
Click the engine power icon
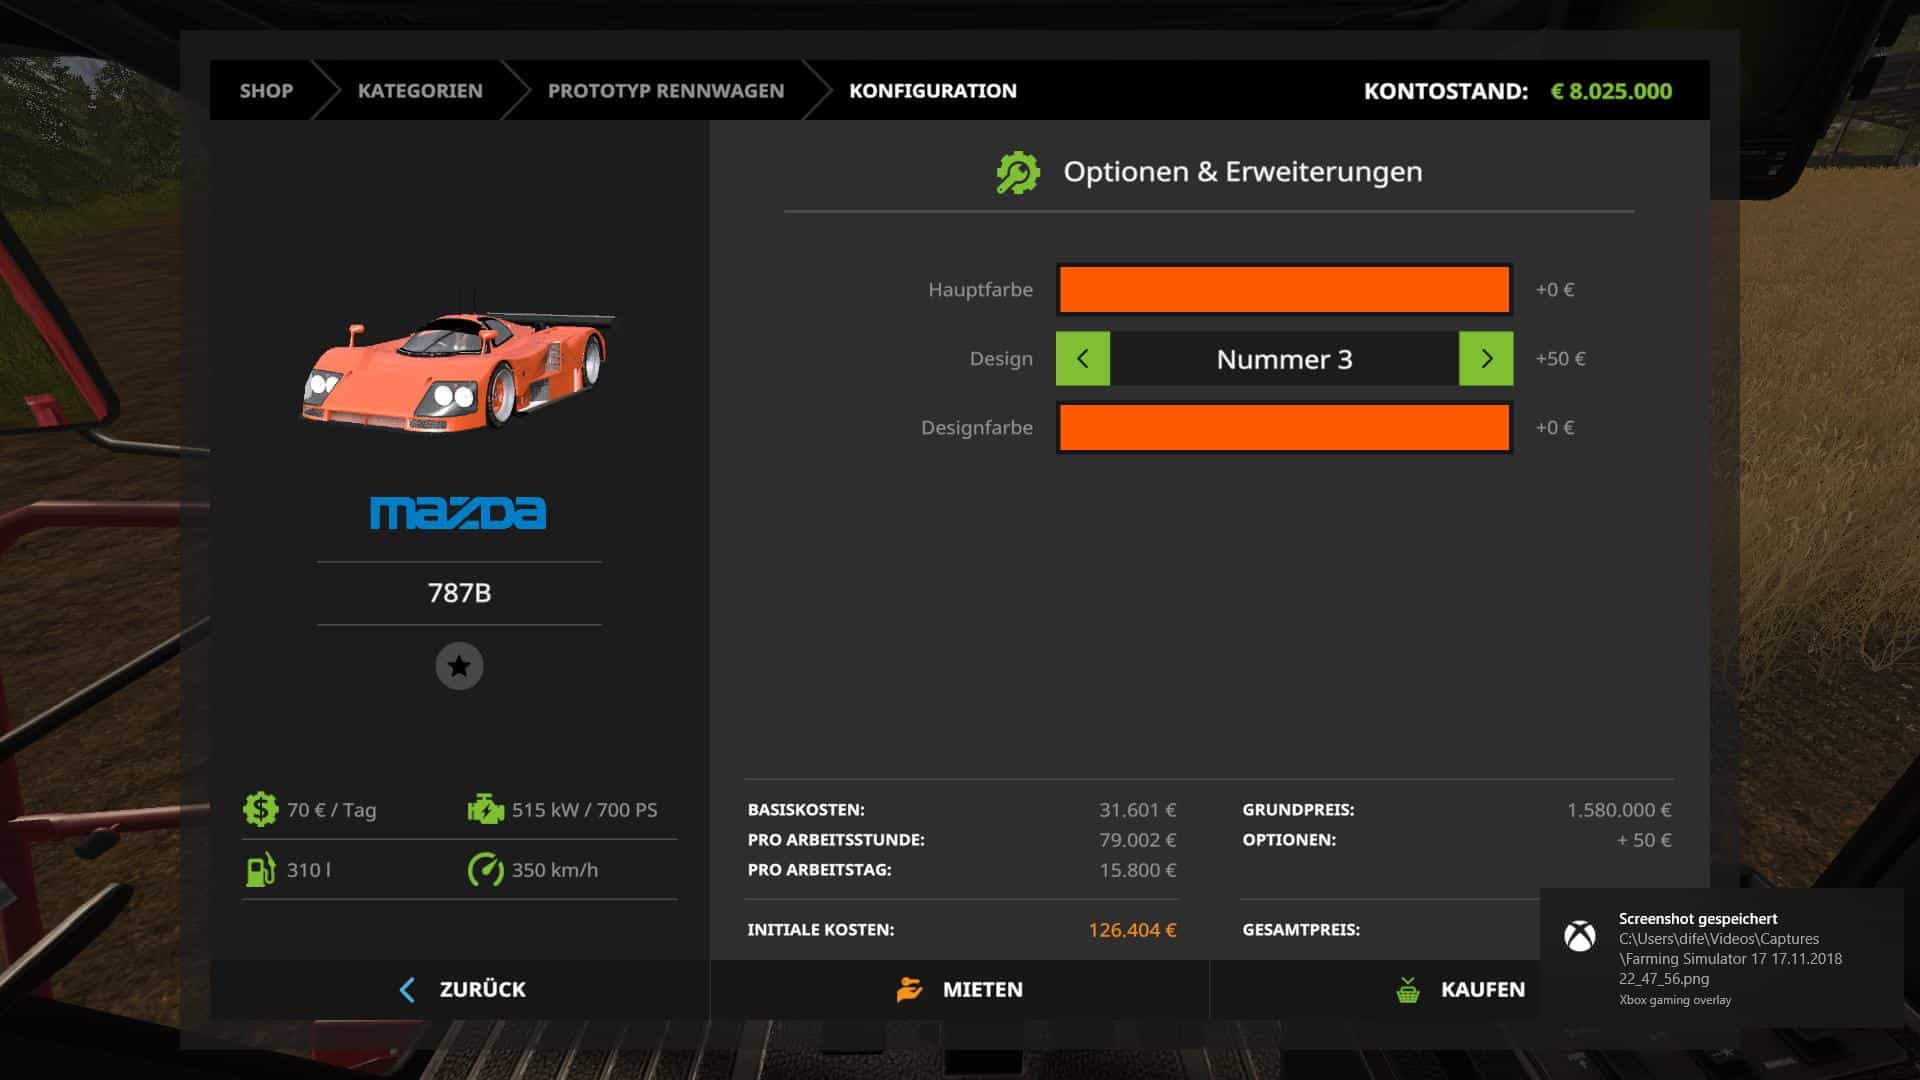(486, 809)
